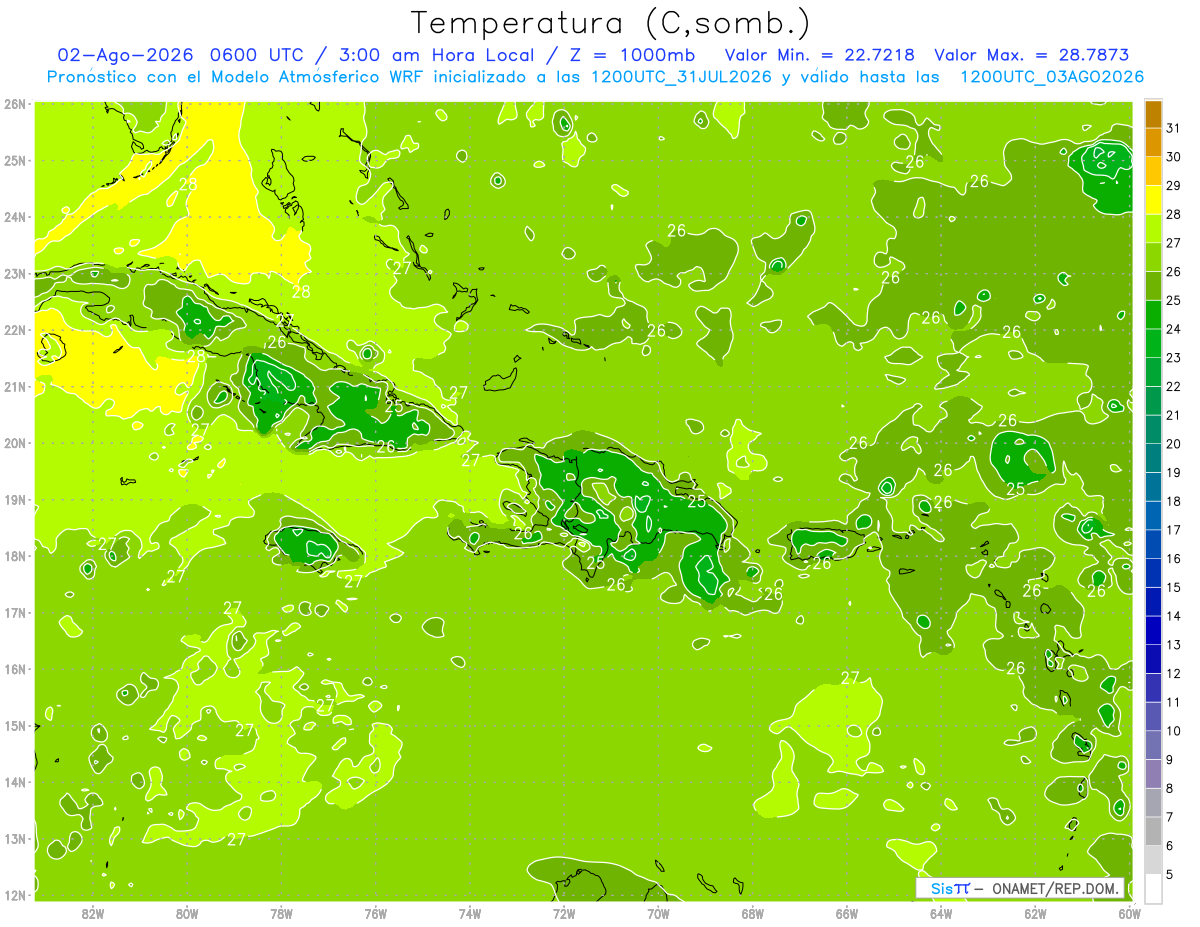Select the "Valor Max. = 28.7873" value
Image resolution: width=1200 pixels, height=927 pixels.
click(1032, 55)
